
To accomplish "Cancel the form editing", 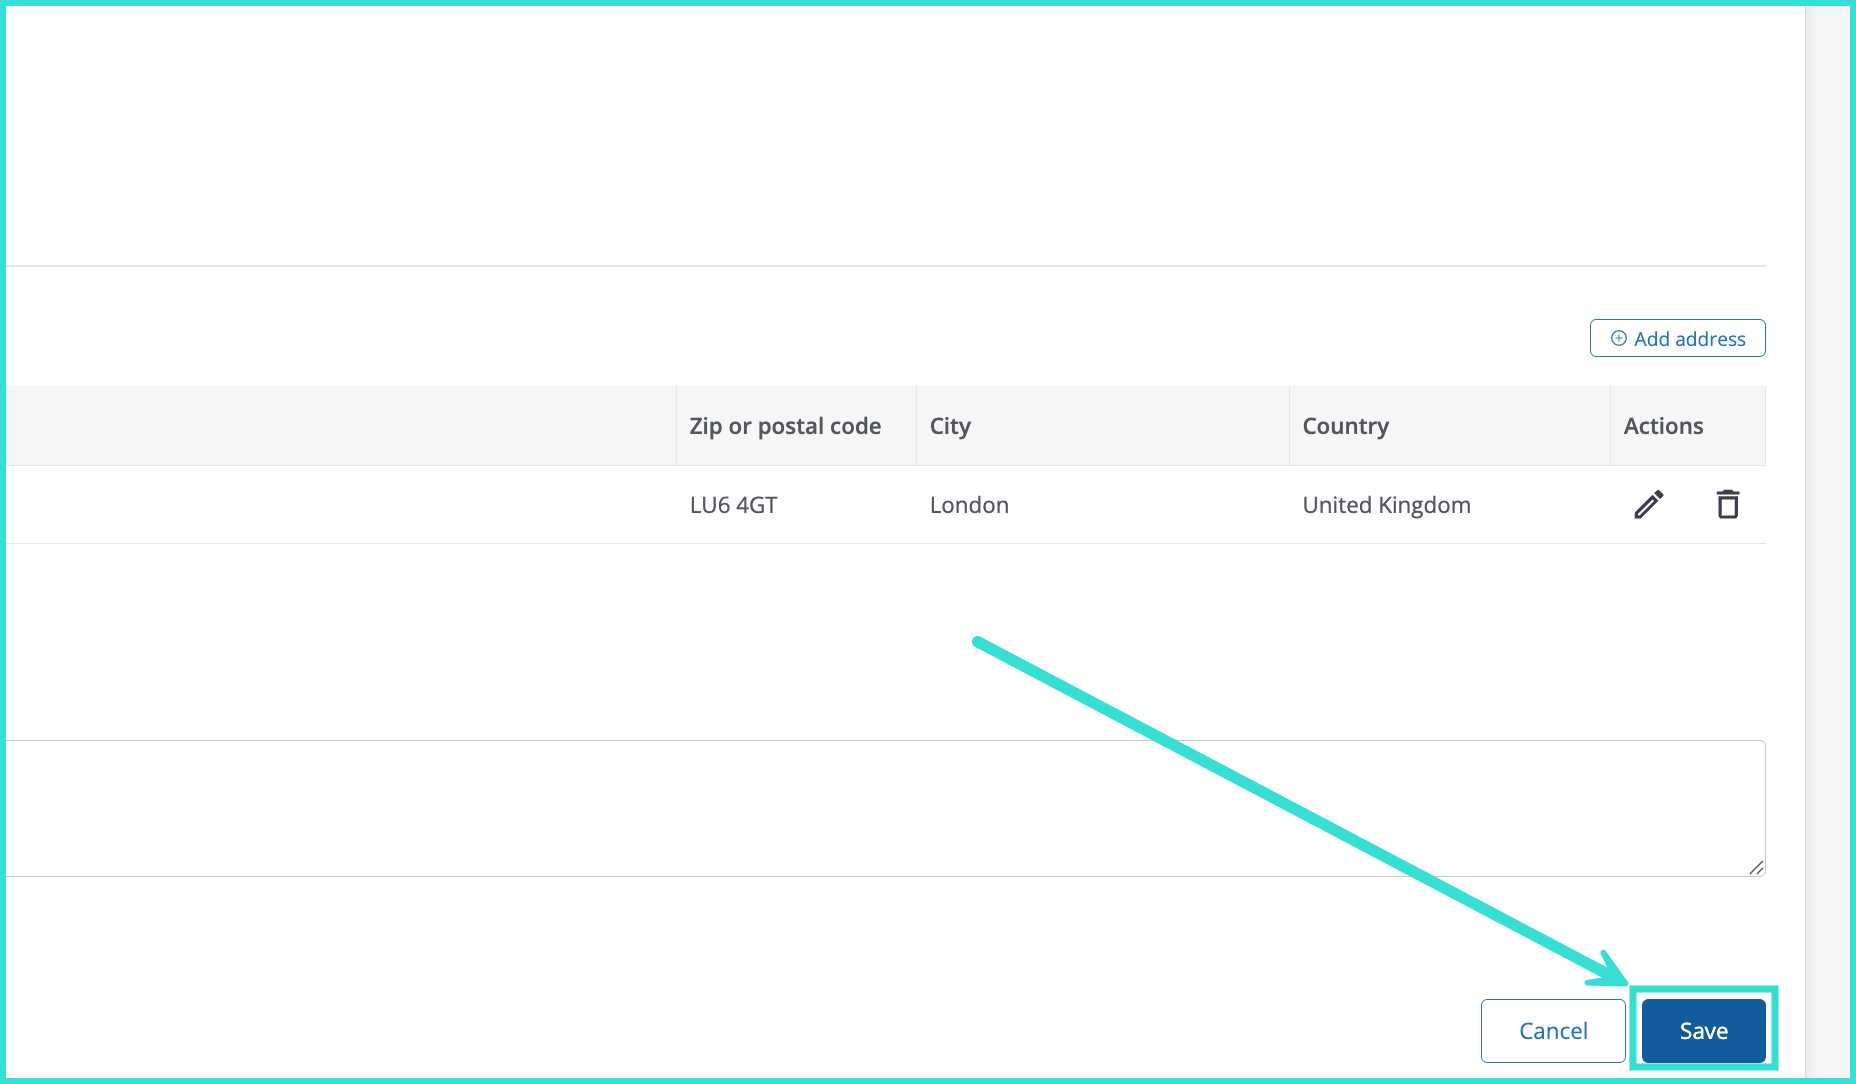I will (1552, 1031).
